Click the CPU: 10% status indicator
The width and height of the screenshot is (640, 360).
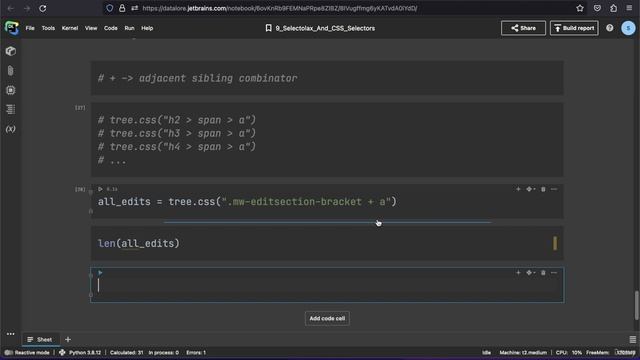click(x=569, y=352)
